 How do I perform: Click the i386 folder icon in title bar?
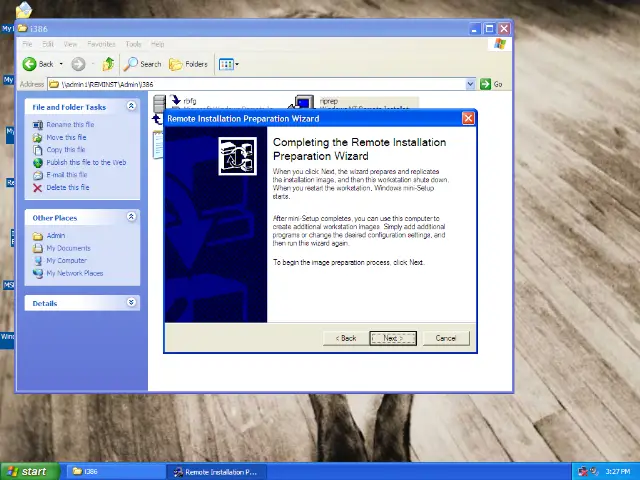point(23,28)
